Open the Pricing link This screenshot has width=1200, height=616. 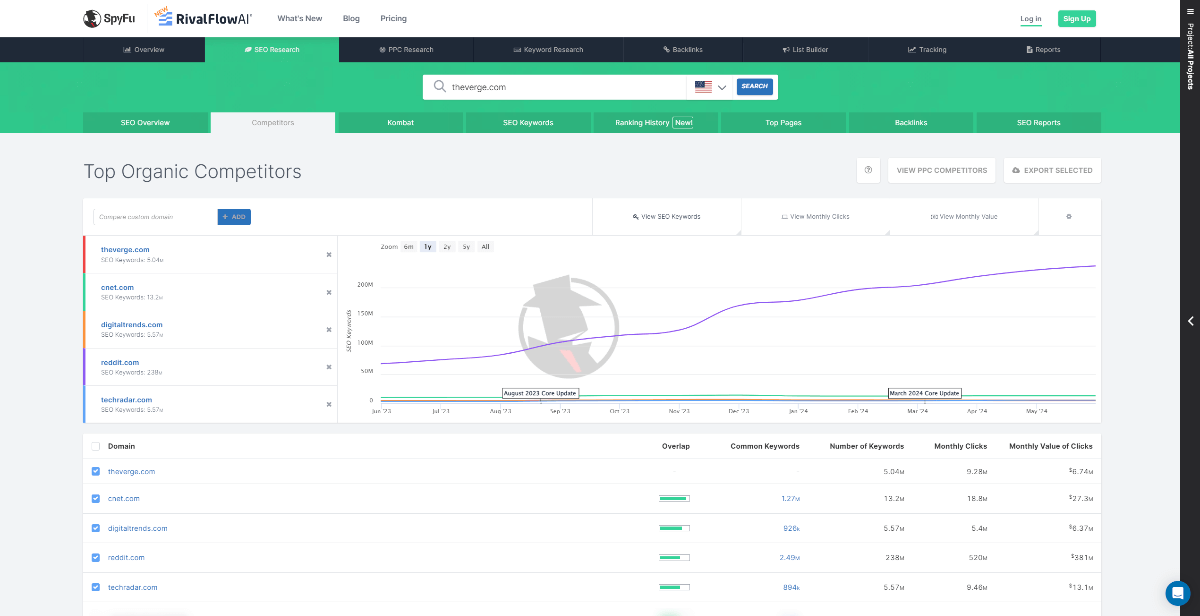(x=393, y=19)
